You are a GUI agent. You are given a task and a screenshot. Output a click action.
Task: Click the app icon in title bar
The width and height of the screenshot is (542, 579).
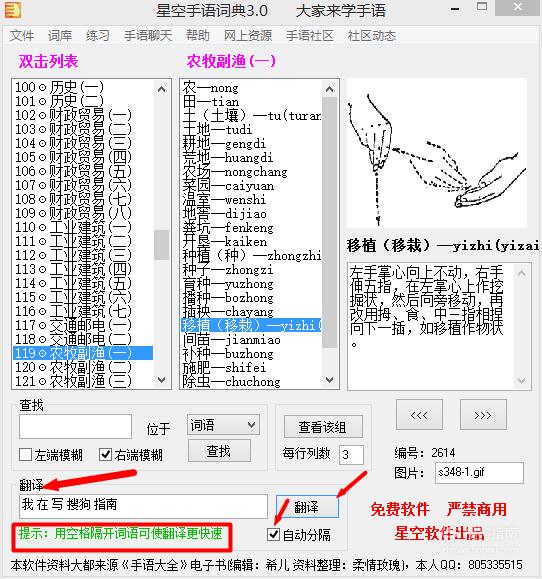(13, 10)
